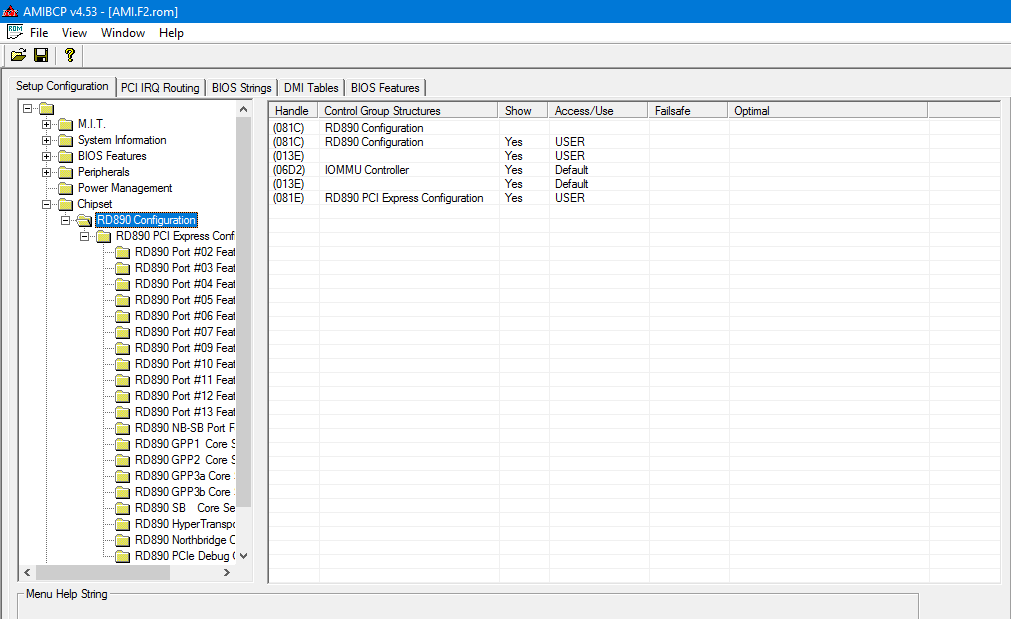Open the View menu
Screen dimensions: 1011x619
74,33
